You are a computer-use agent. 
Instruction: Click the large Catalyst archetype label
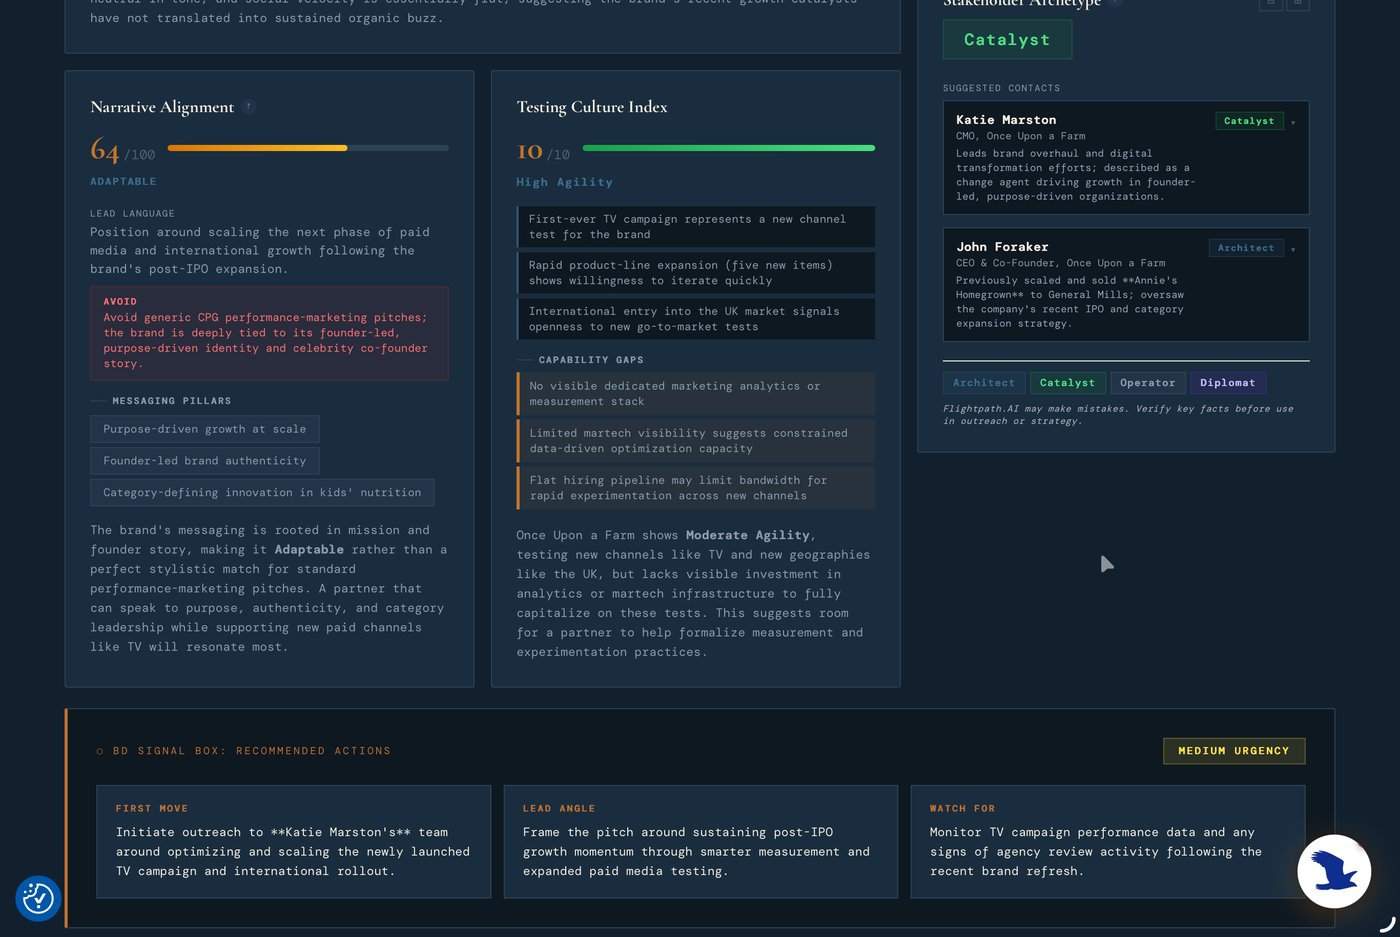pos(1007,39)
